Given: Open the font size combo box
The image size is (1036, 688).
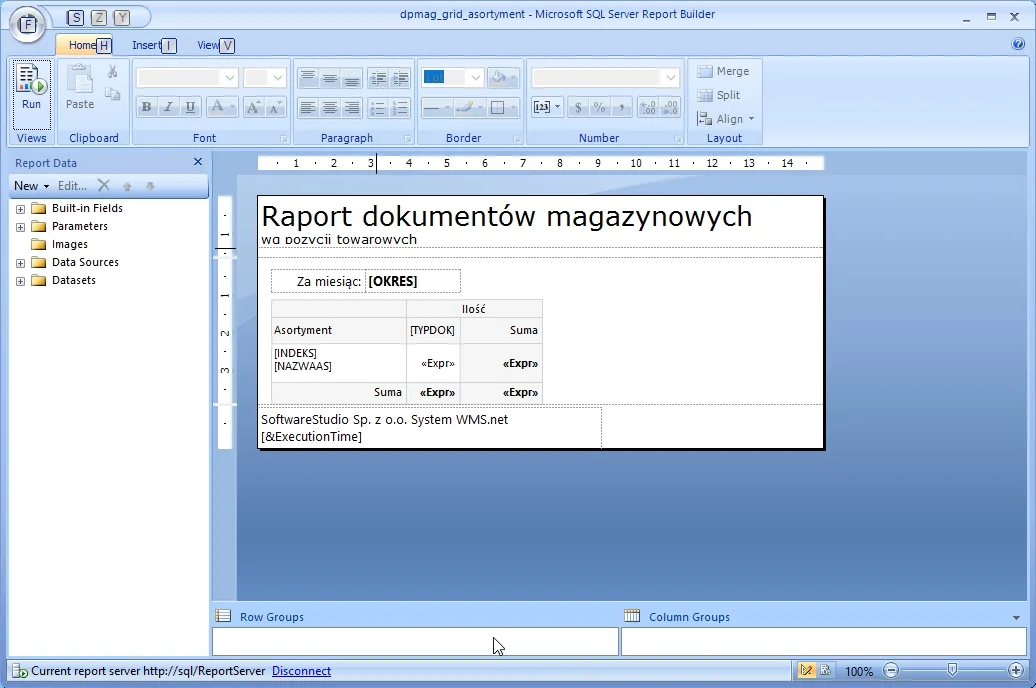Looking at the screenshot, I should pyautogui.click(x=264, y=77).
